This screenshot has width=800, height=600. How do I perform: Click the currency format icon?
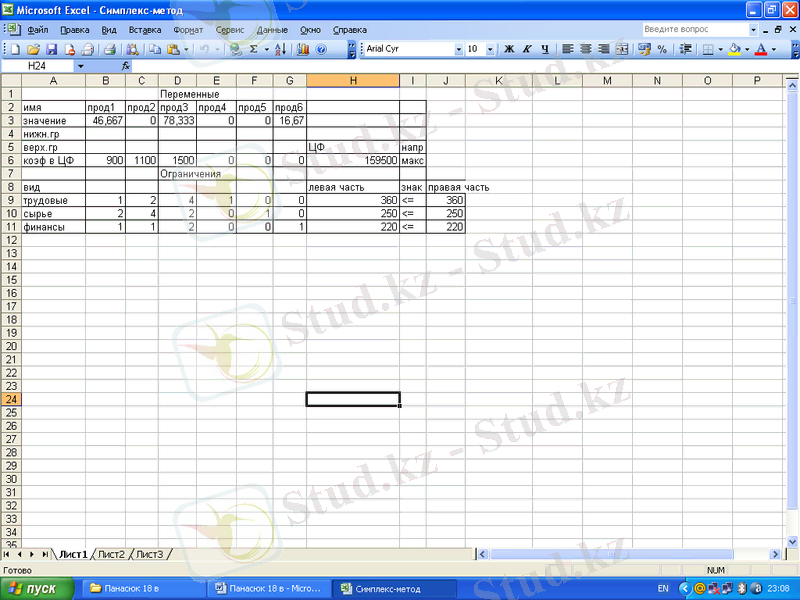(x=644, y=49)
